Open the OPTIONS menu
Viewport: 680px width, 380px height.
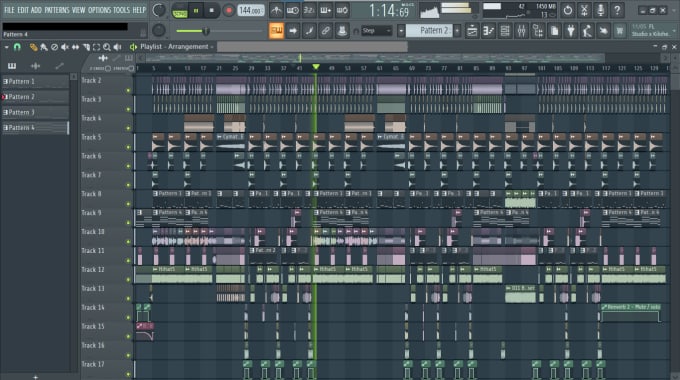[x=100, y=10]
